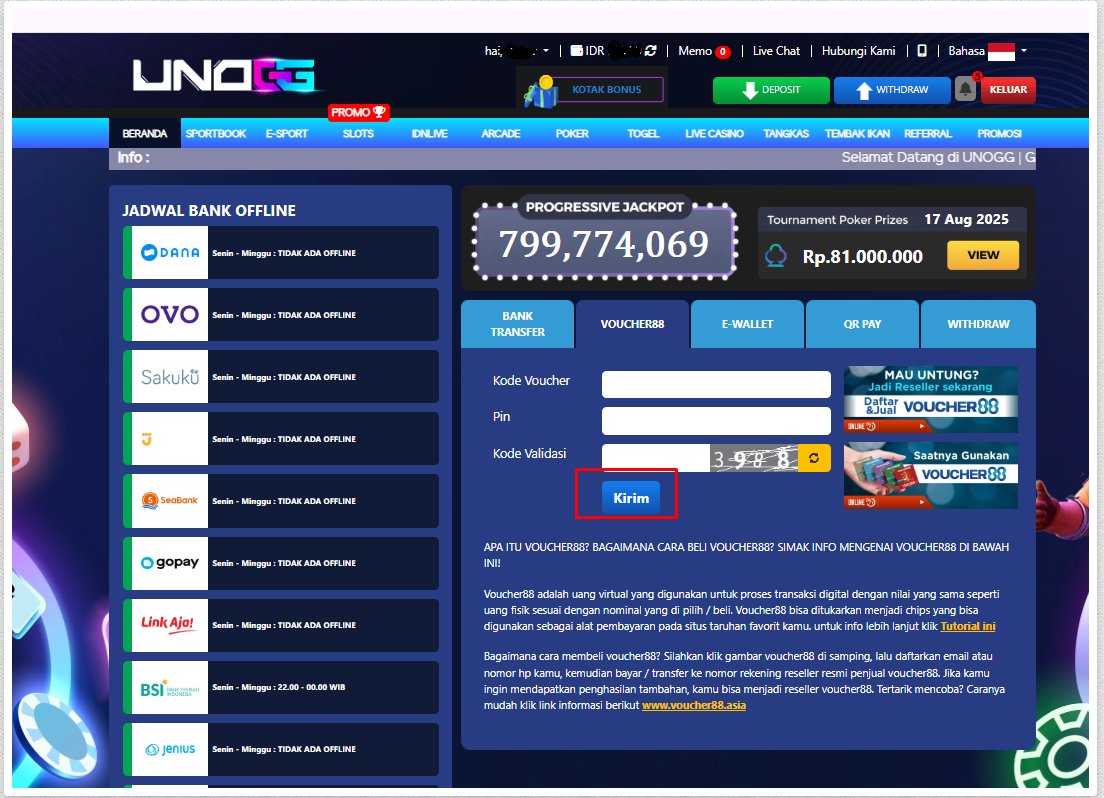Click the poker tournament spade icon
Viewport: 1104px width, 798px height.
(776, 256)
